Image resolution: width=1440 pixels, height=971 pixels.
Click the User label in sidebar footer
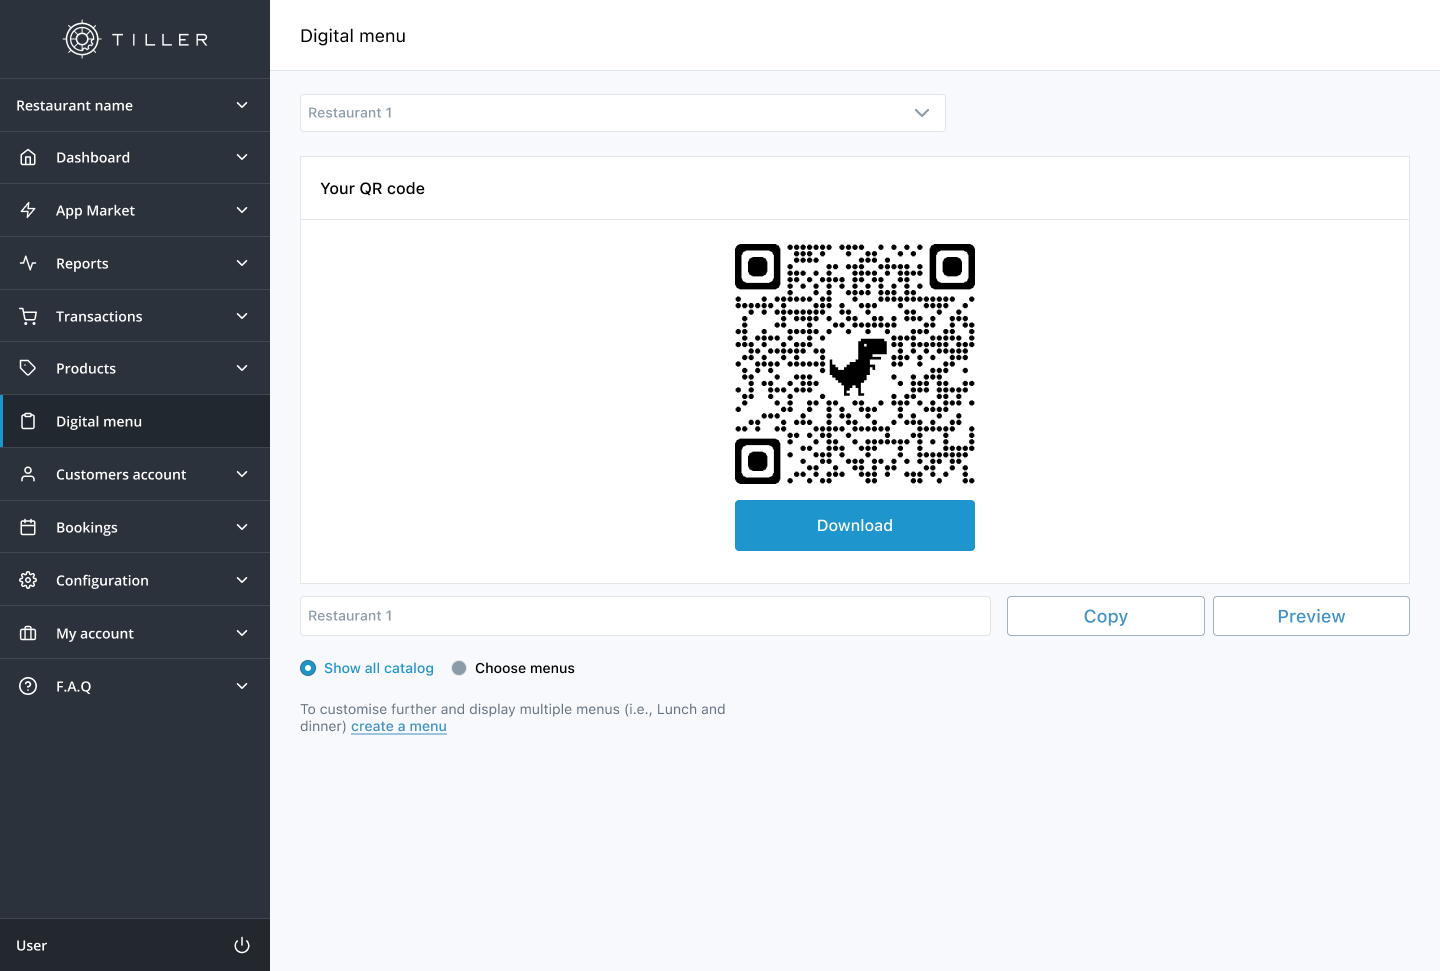(x=31, y=945)
